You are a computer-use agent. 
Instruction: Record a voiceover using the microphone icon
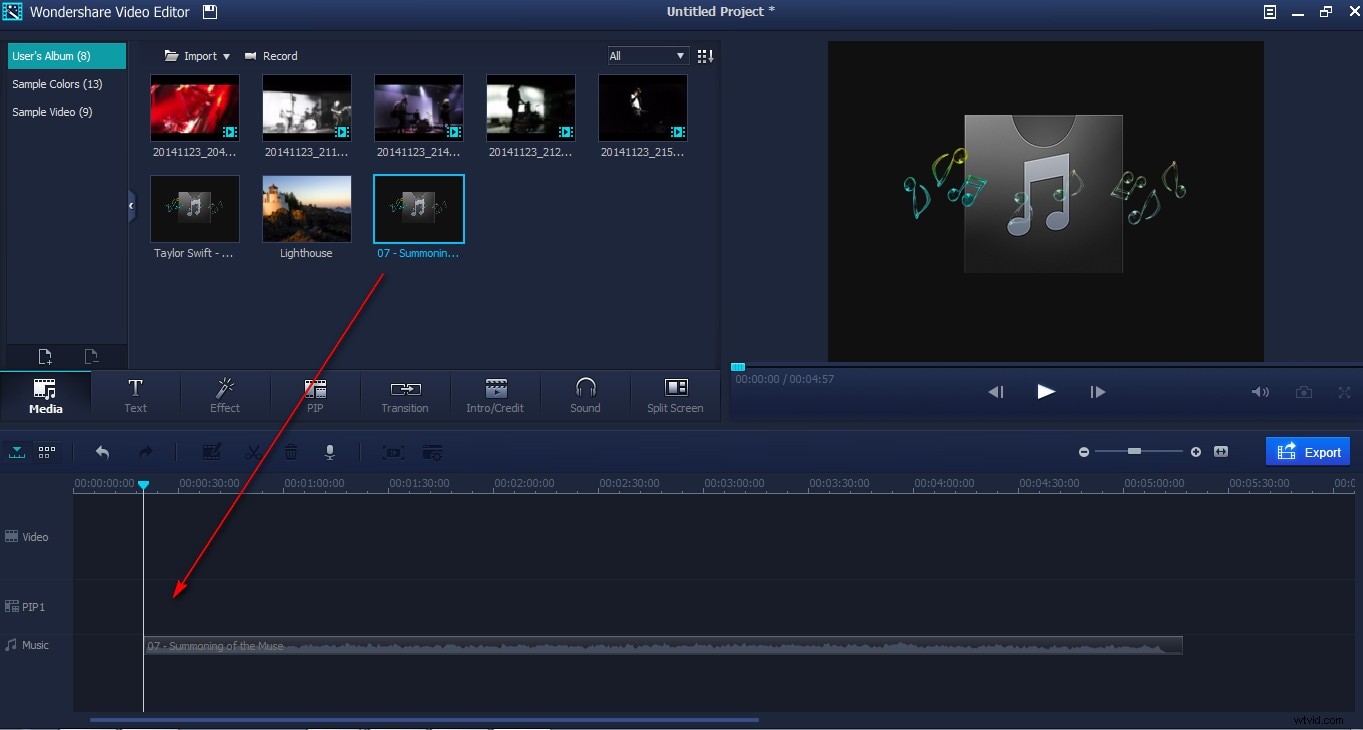tap(329, 452)
